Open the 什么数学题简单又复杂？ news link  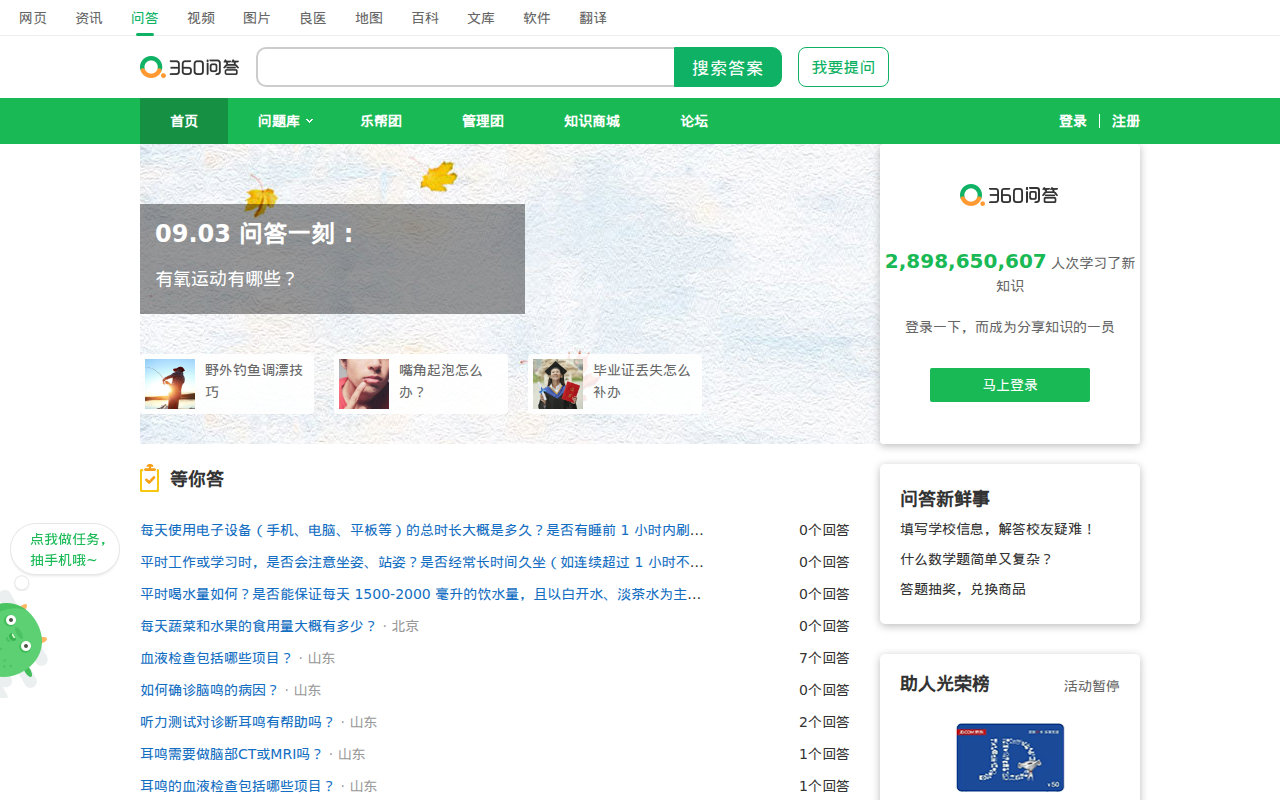[x=977, y=559]
